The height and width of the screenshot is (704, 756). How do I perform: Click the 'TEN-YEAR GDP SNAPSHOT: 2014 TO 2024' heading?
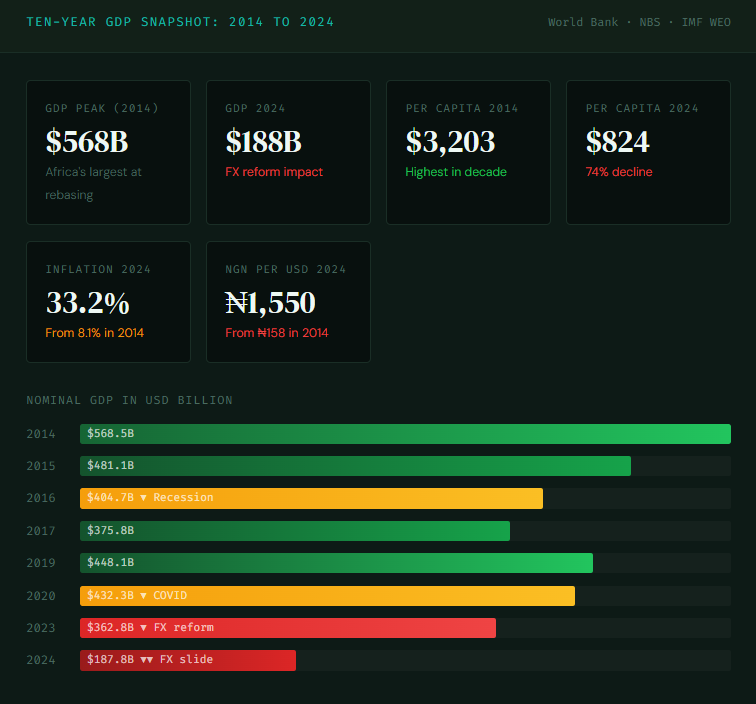pos(180,22)
